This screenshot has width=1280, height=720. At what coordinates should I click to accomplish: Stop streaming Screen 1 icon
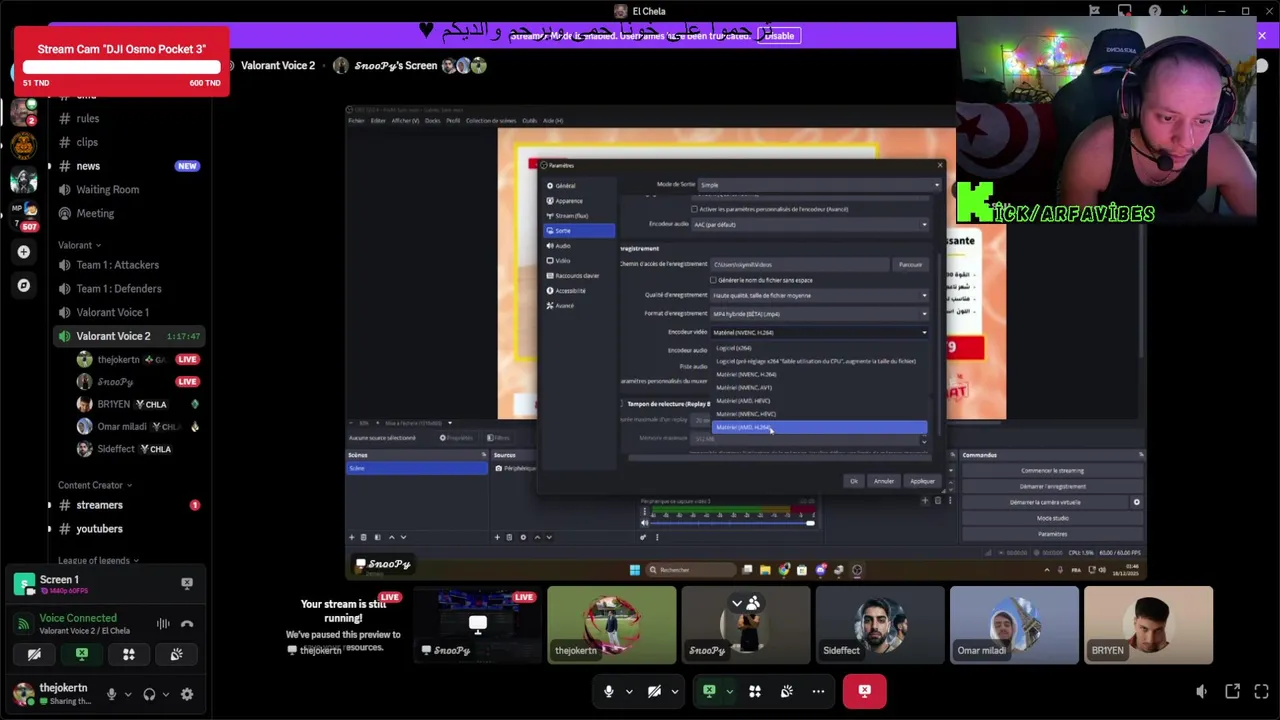[x=187, y=583]
